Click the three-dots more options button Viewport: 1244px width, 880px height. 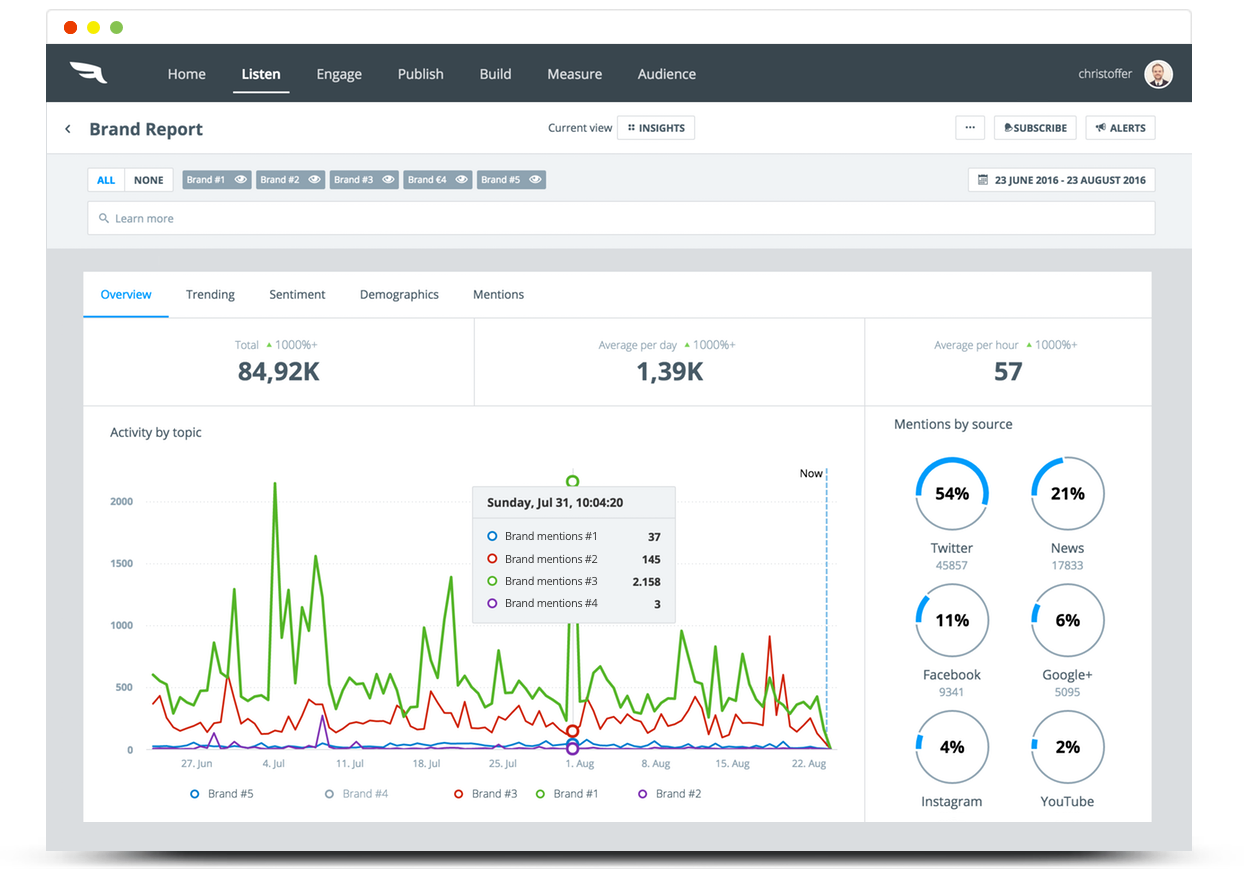point(970,128)
